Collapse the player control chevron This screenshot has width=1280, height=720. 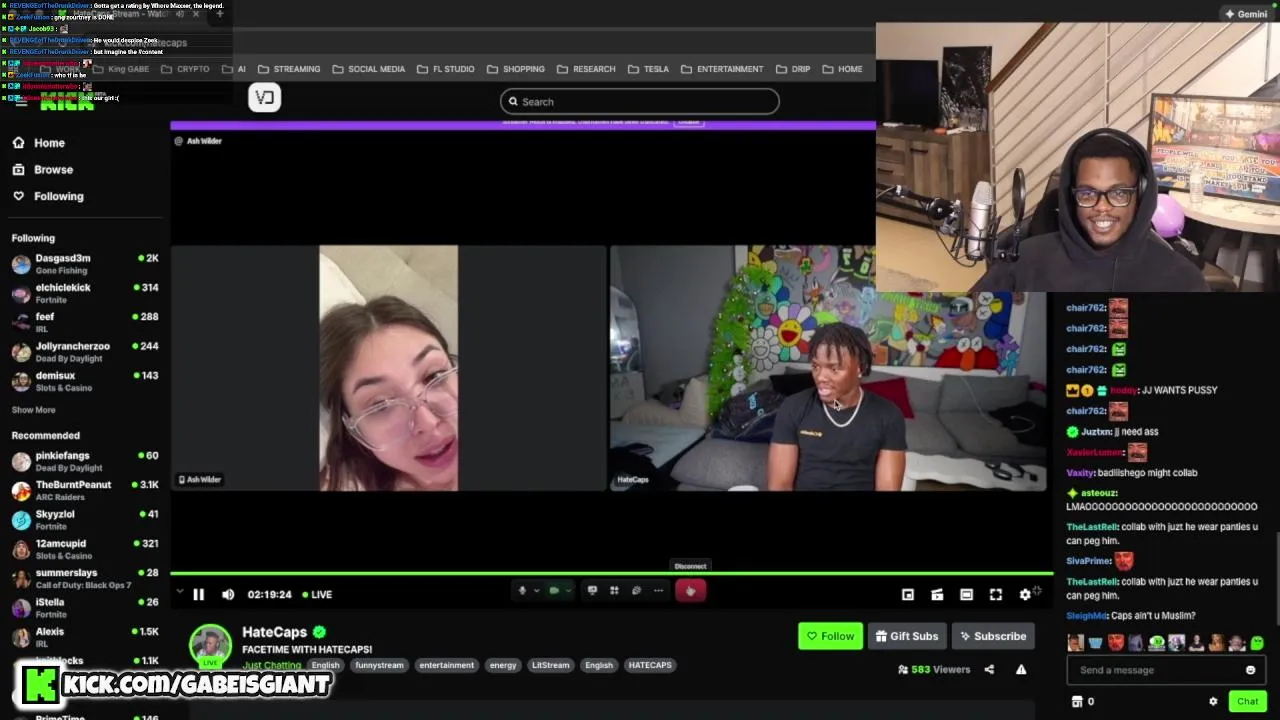click(180, 593)
